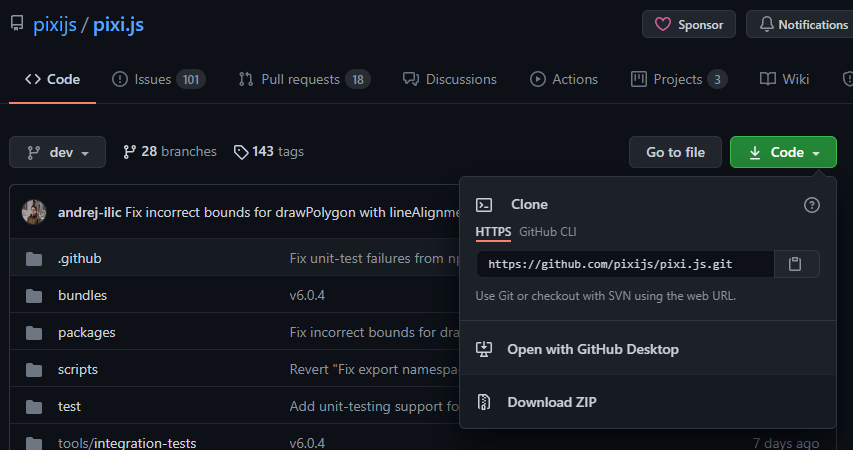The height and width of the screenshot is (450, 853).
Task: Click the branch icon in dev selector
Action: click(x=34, y=153)
